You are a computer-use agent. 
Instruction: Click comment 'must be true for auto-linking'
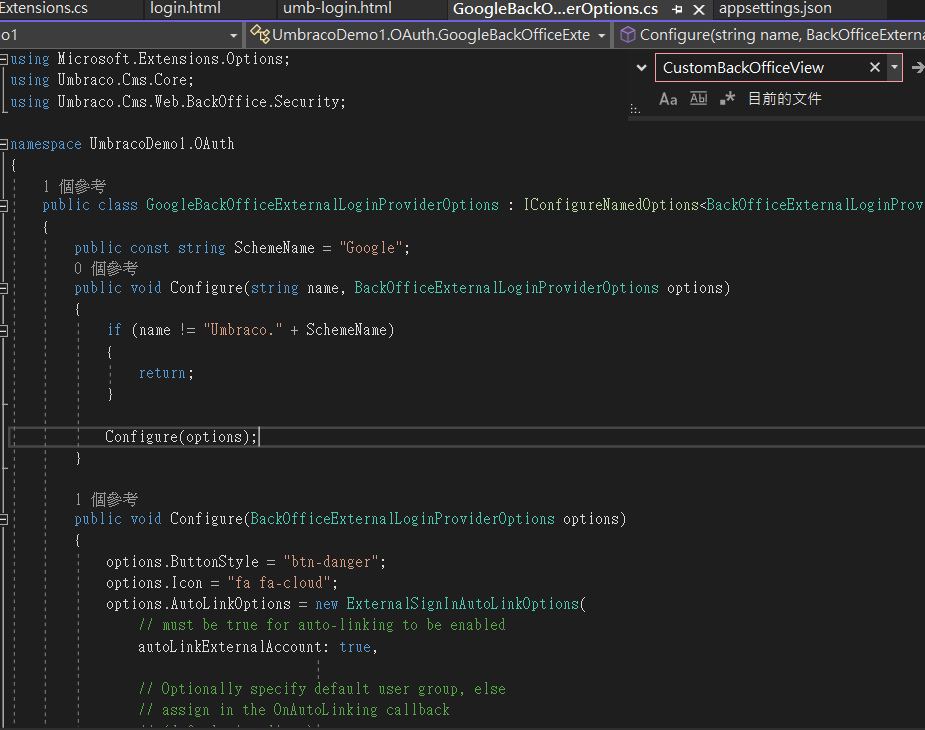[x=322, y=625]
